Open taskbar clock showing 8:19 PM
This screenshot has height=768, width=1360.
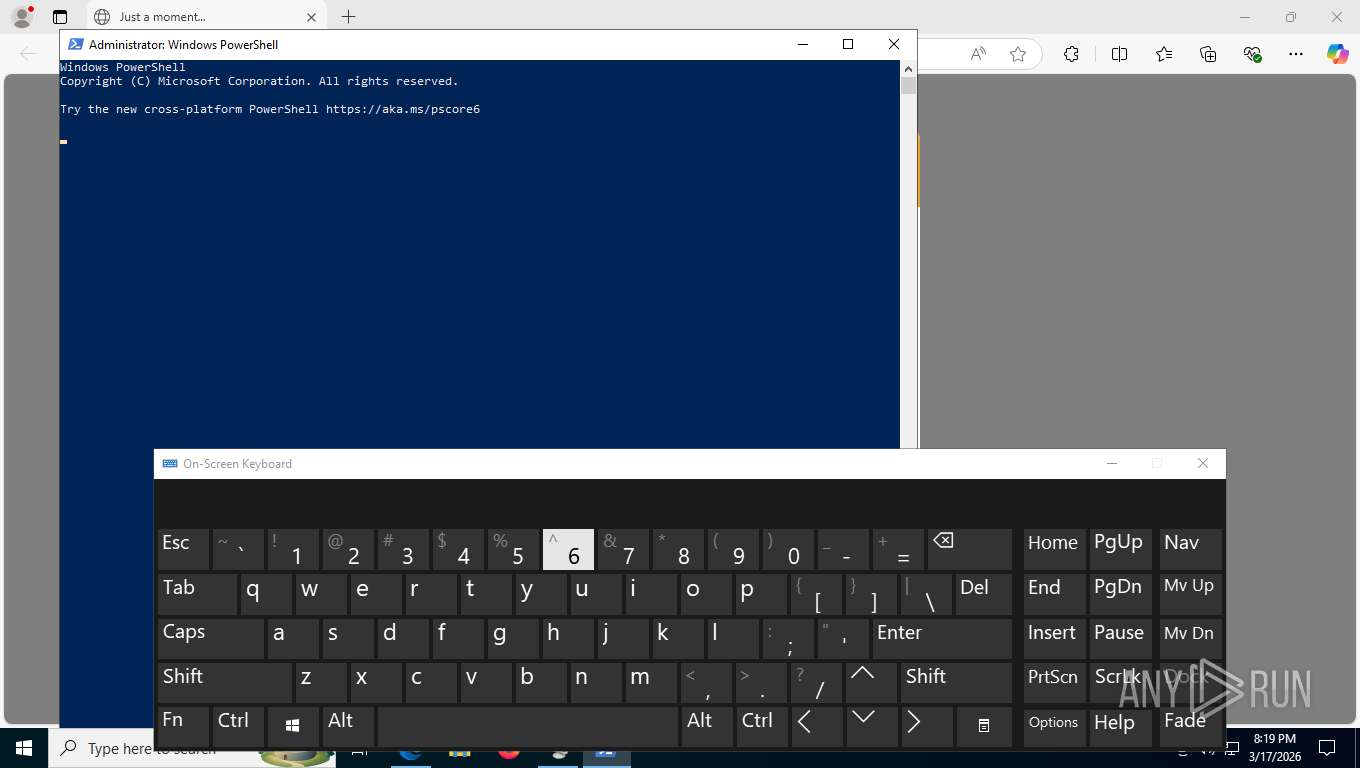[x=1274, y=748]
